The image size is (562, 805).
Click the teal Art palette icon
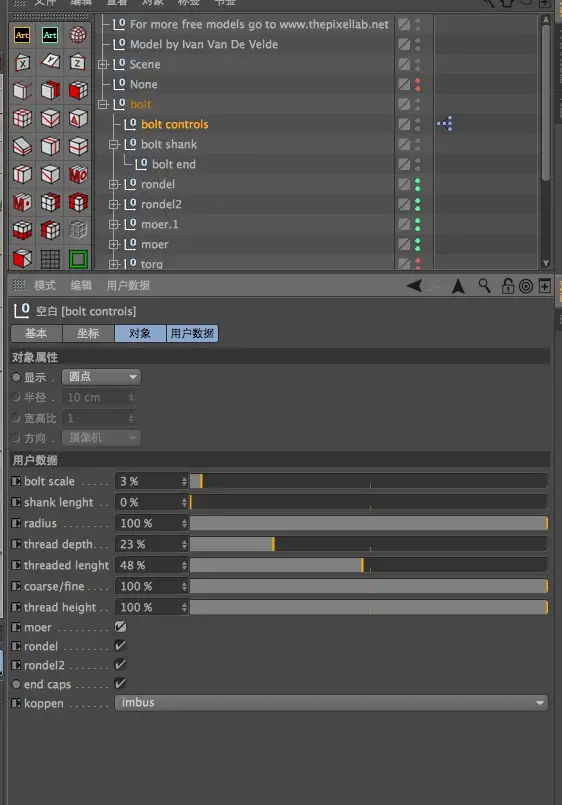coord(50,35)
